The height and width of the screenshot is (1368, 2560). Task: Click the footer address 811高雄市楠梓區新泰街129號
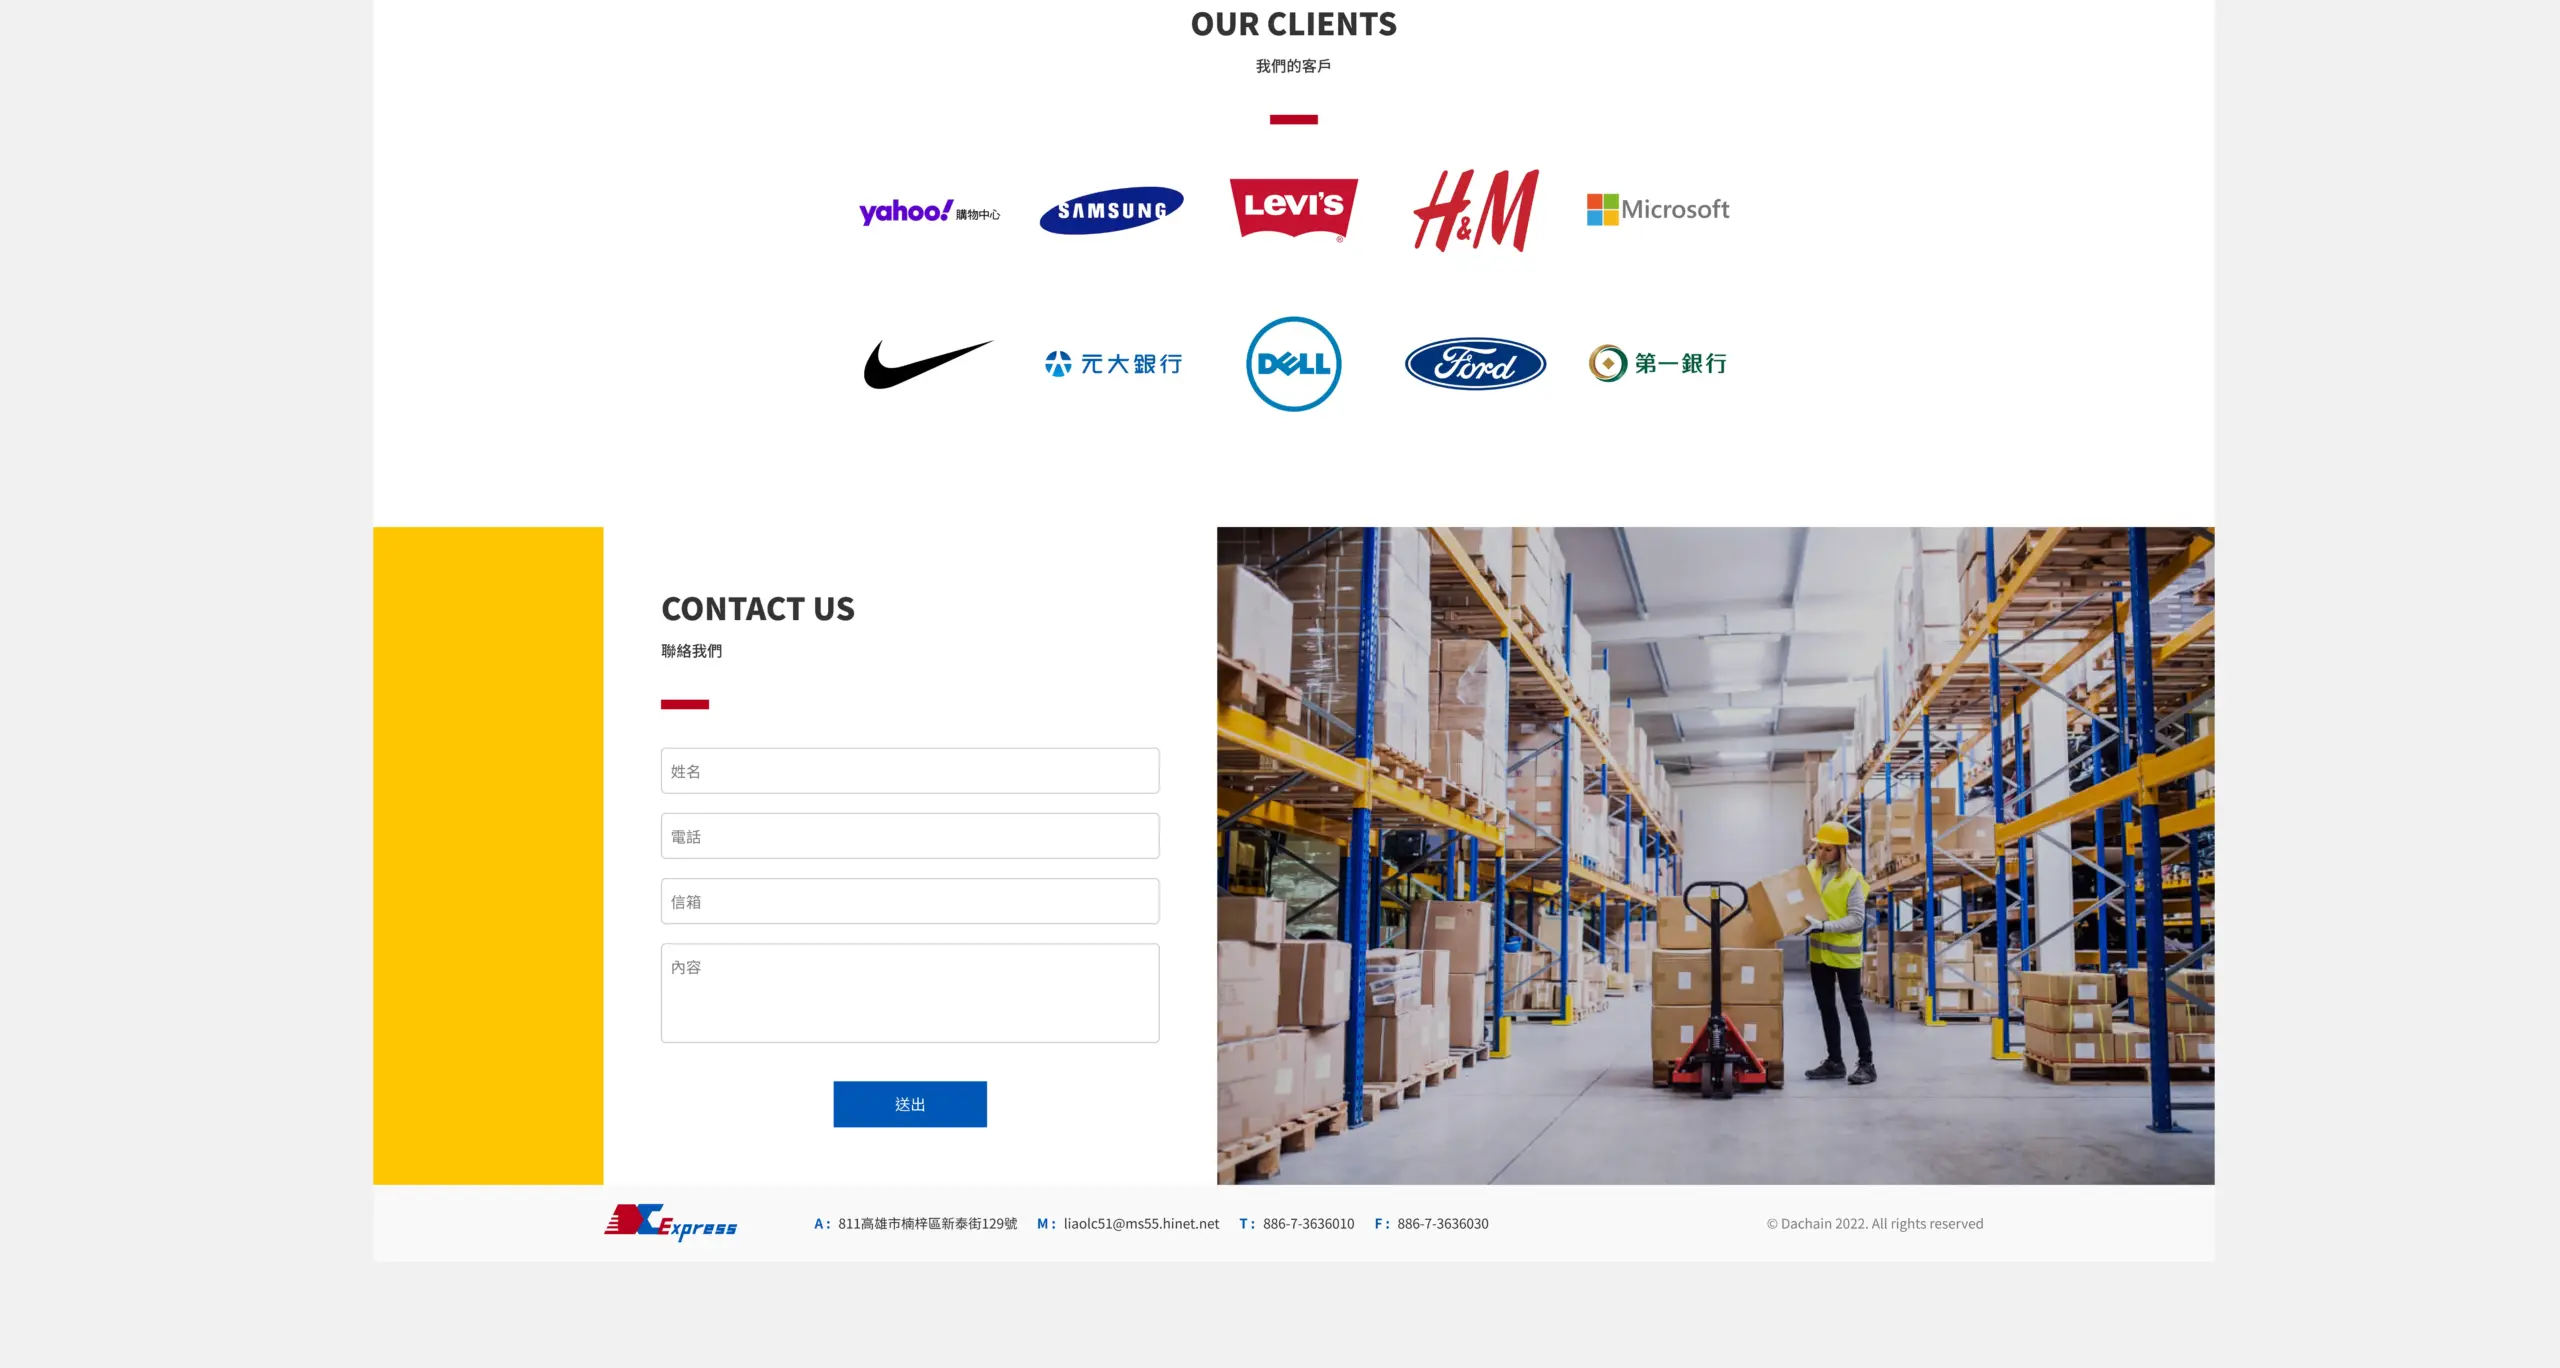927,1224
